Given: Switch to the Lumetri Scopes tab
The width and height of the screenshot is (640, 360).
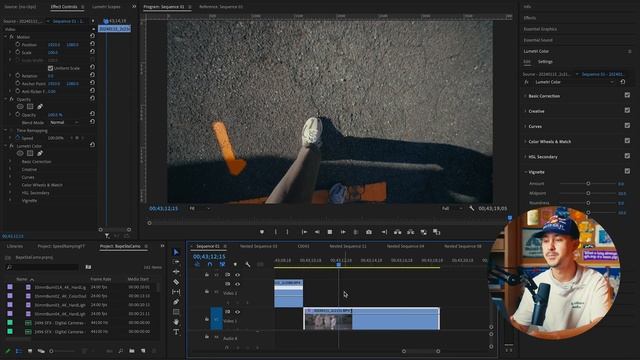Looking at the screenshot, I should [106, 7].
